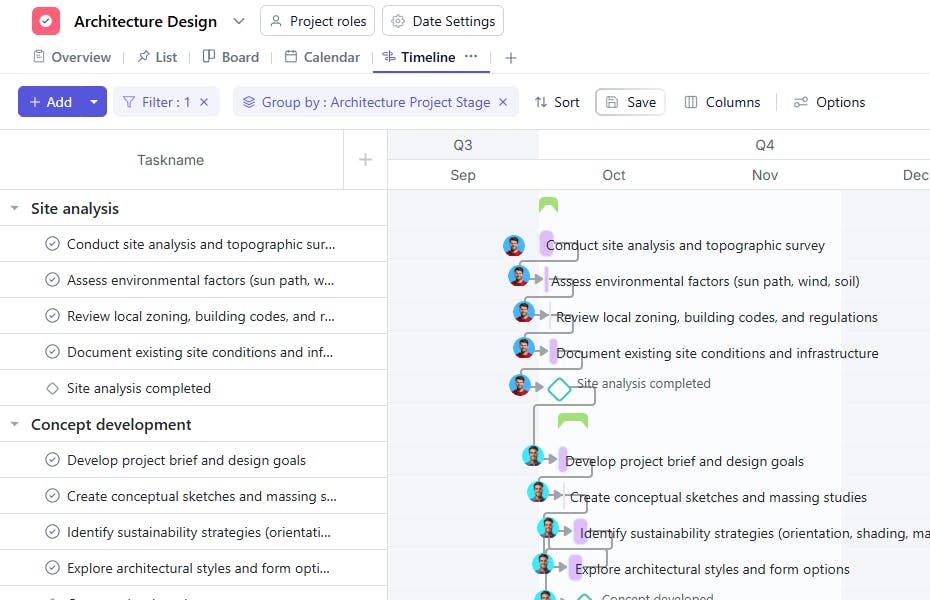Collapse the Site analysis group

click(14, 209)
